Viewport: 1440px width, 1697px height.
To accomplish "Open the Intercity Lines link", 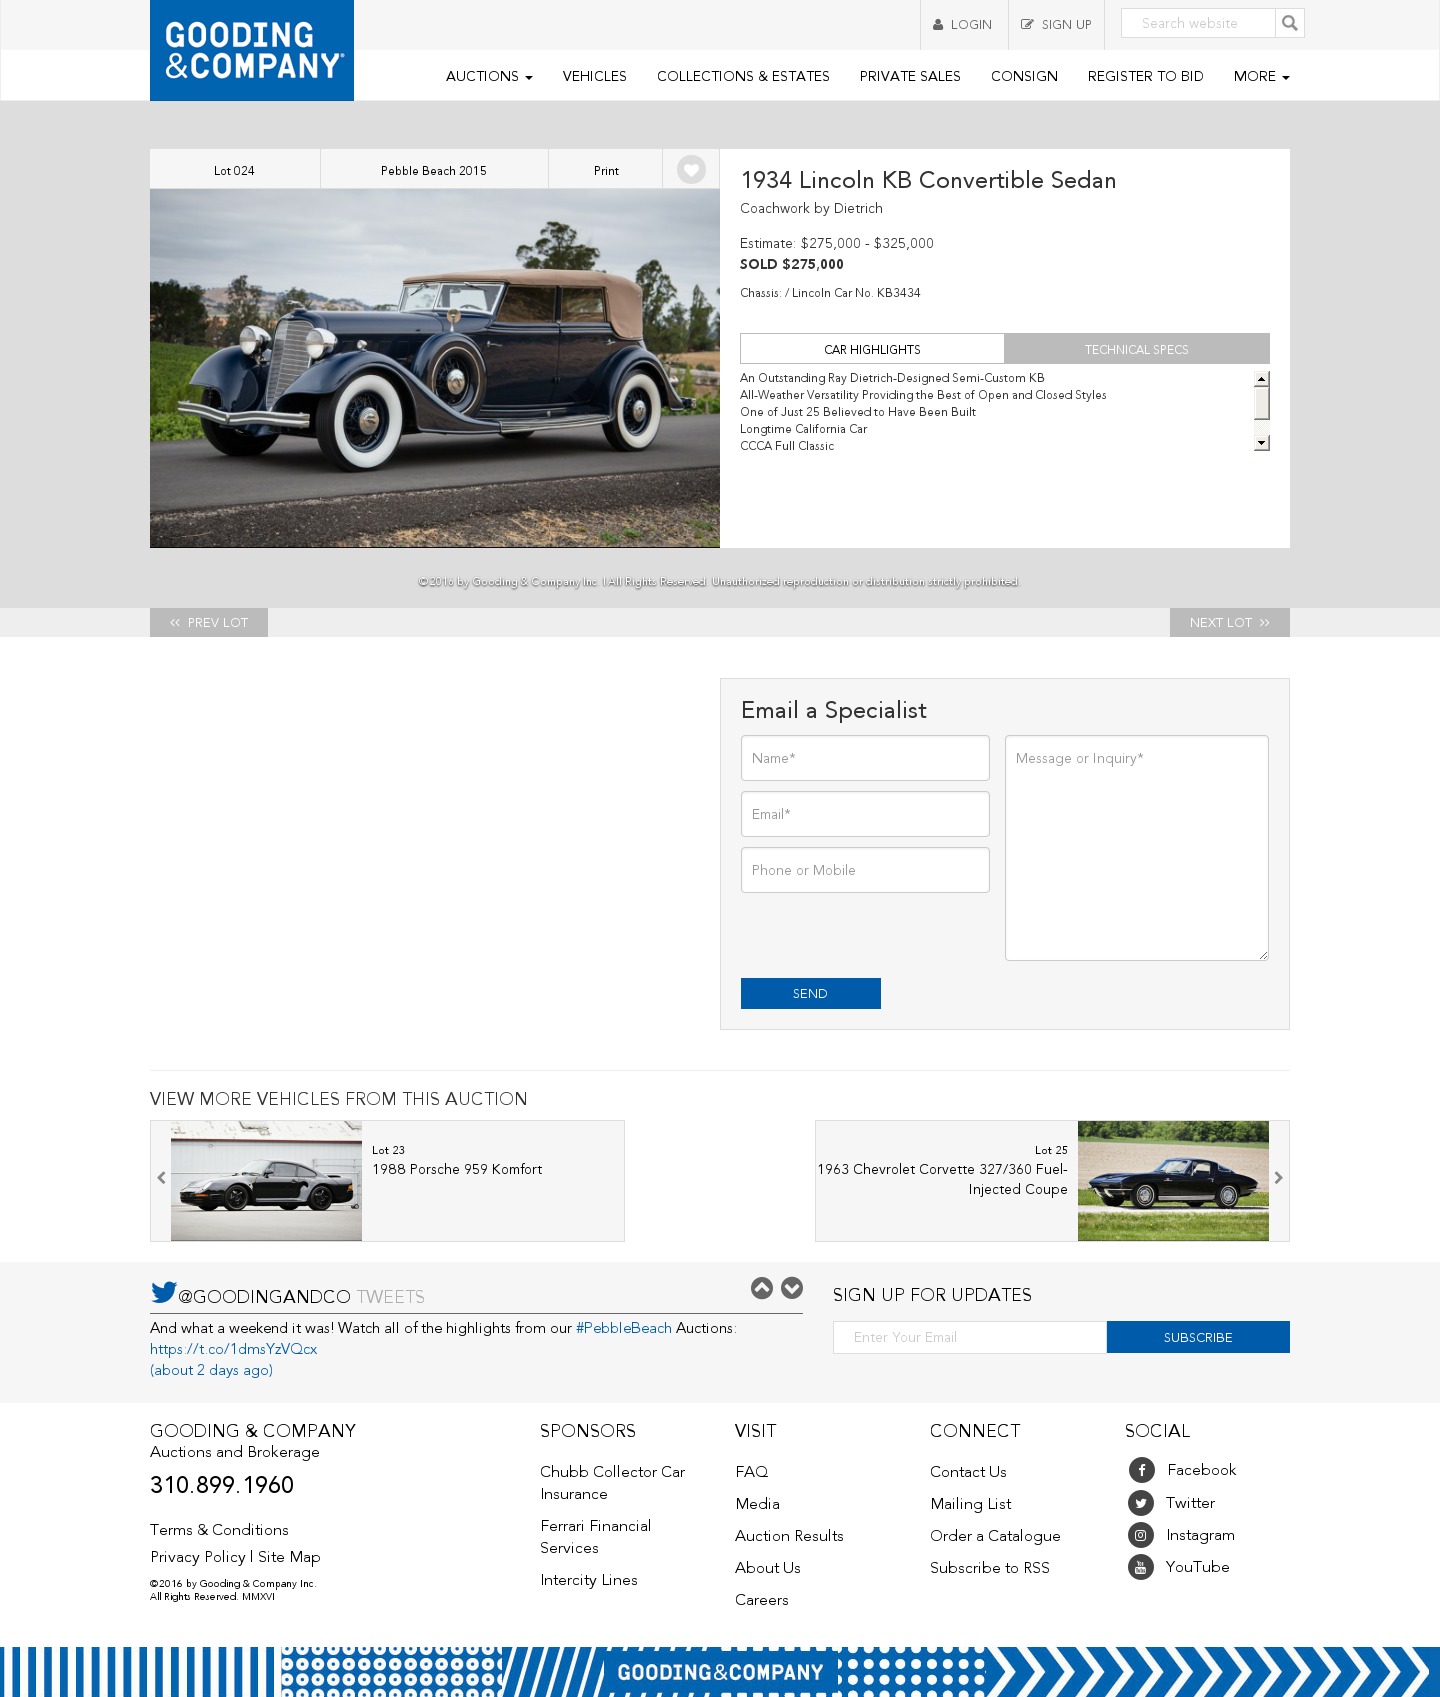I will pyautogui.click(x=589, y=1580).
